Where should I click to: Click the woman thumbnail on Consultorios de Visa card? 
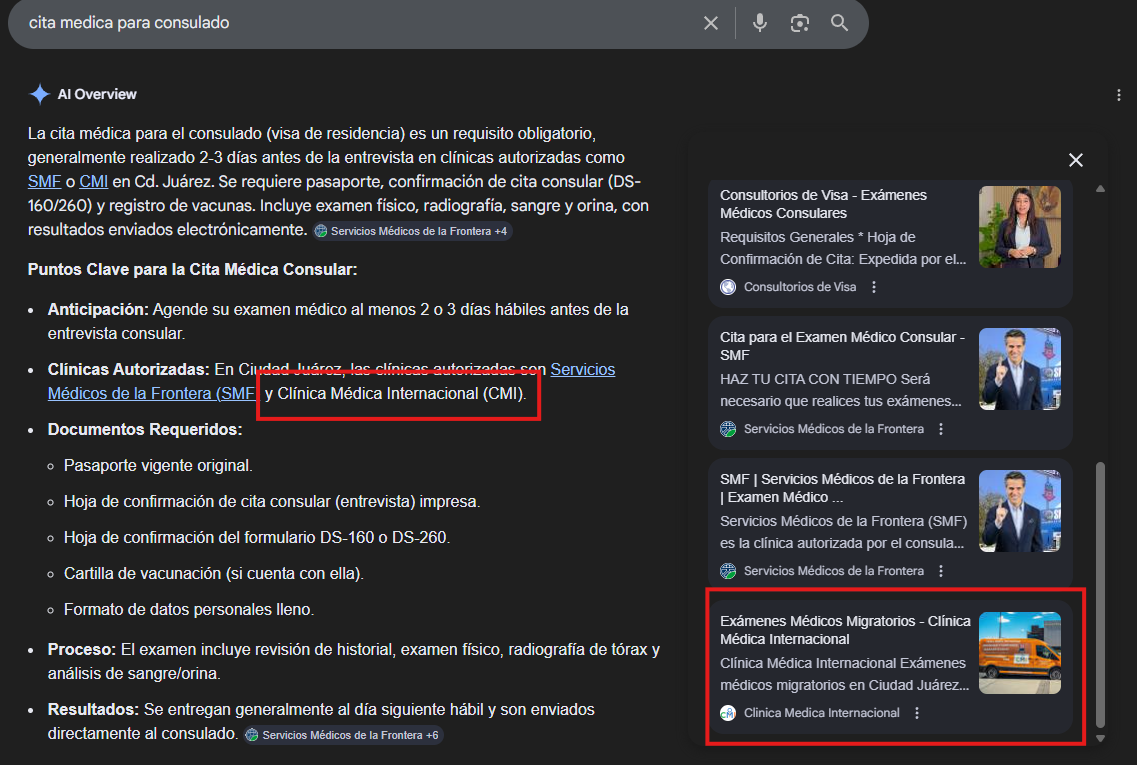(x=1020, y=227)
